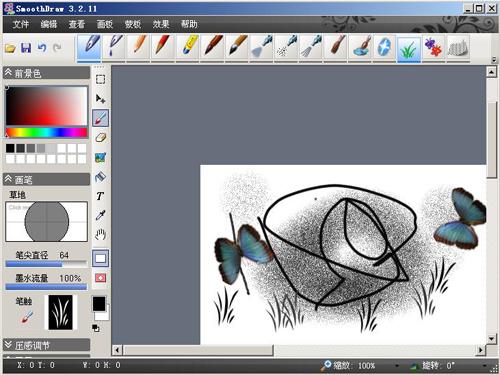Select the dripping ink pen brush
Viewport: 500px width, 375px height.
click(x=114, y=47)
